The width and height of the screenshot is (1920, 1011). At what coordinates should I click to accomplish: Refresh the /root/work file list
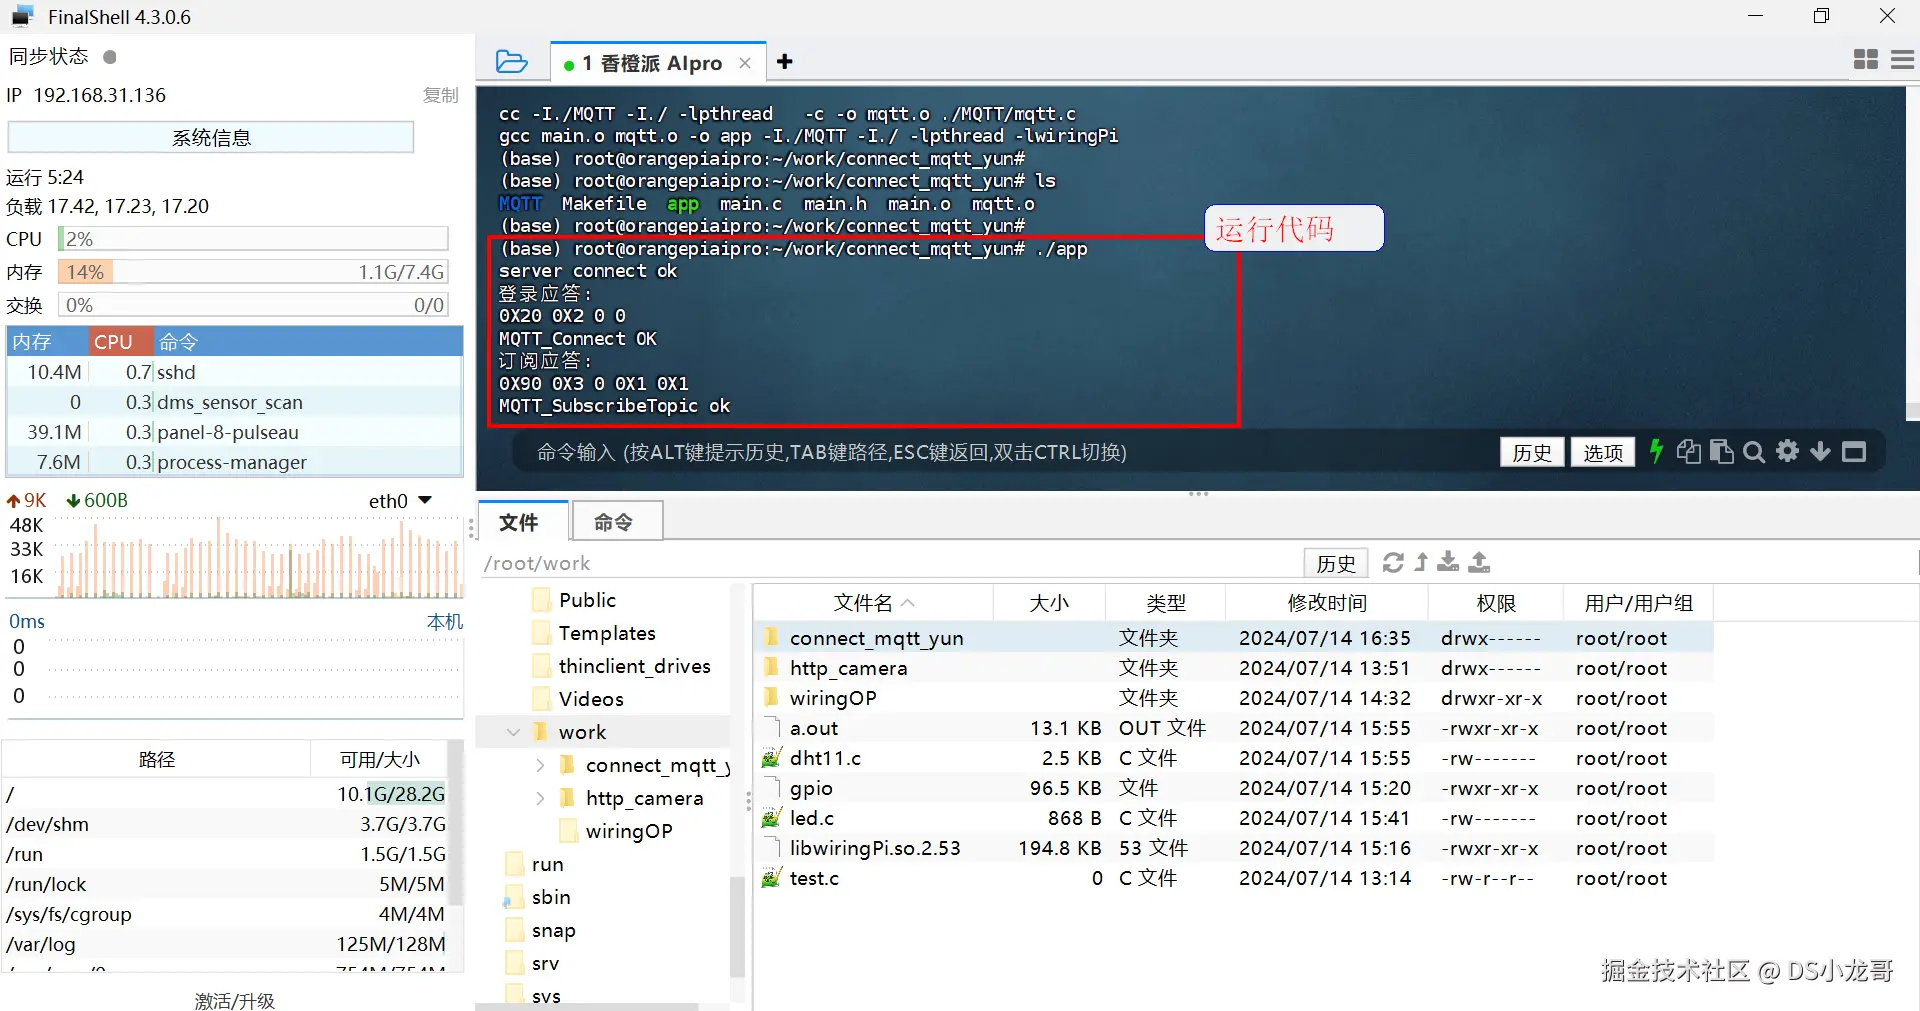(x=1393, y=562)
